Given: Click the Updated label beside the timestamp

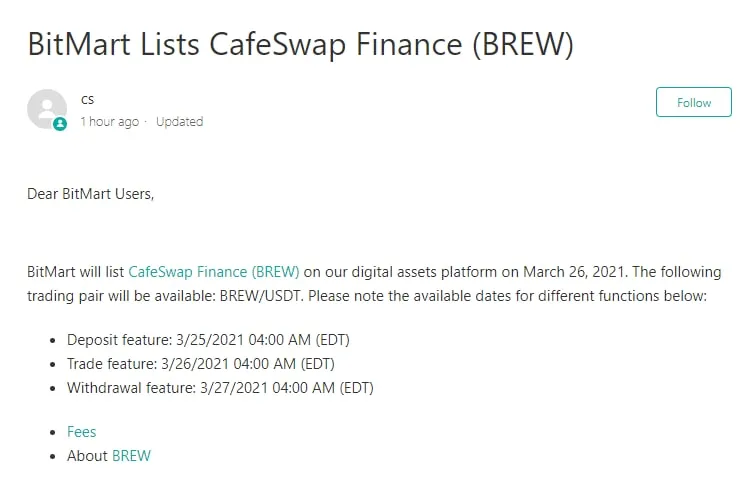Looking at the screenshot, I should (x=179, y=122).
